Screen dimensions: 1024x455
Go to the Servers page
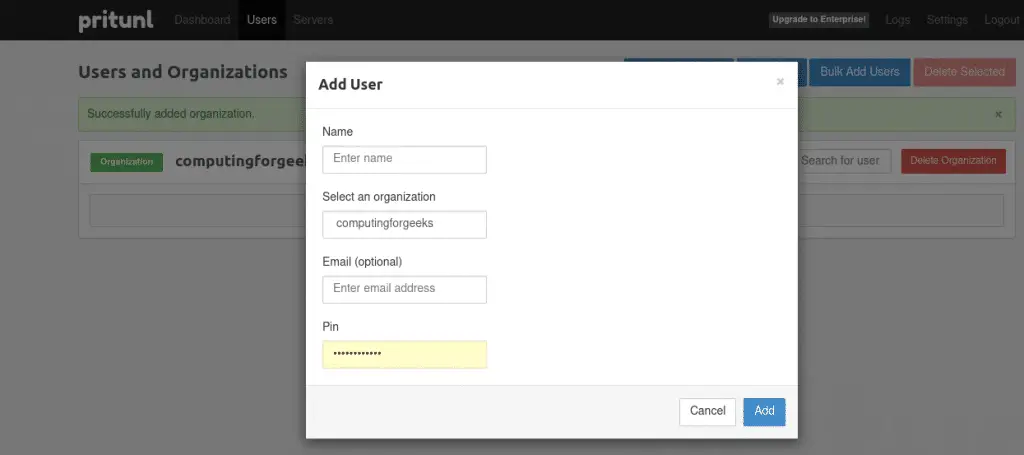(x=313, y=20)
